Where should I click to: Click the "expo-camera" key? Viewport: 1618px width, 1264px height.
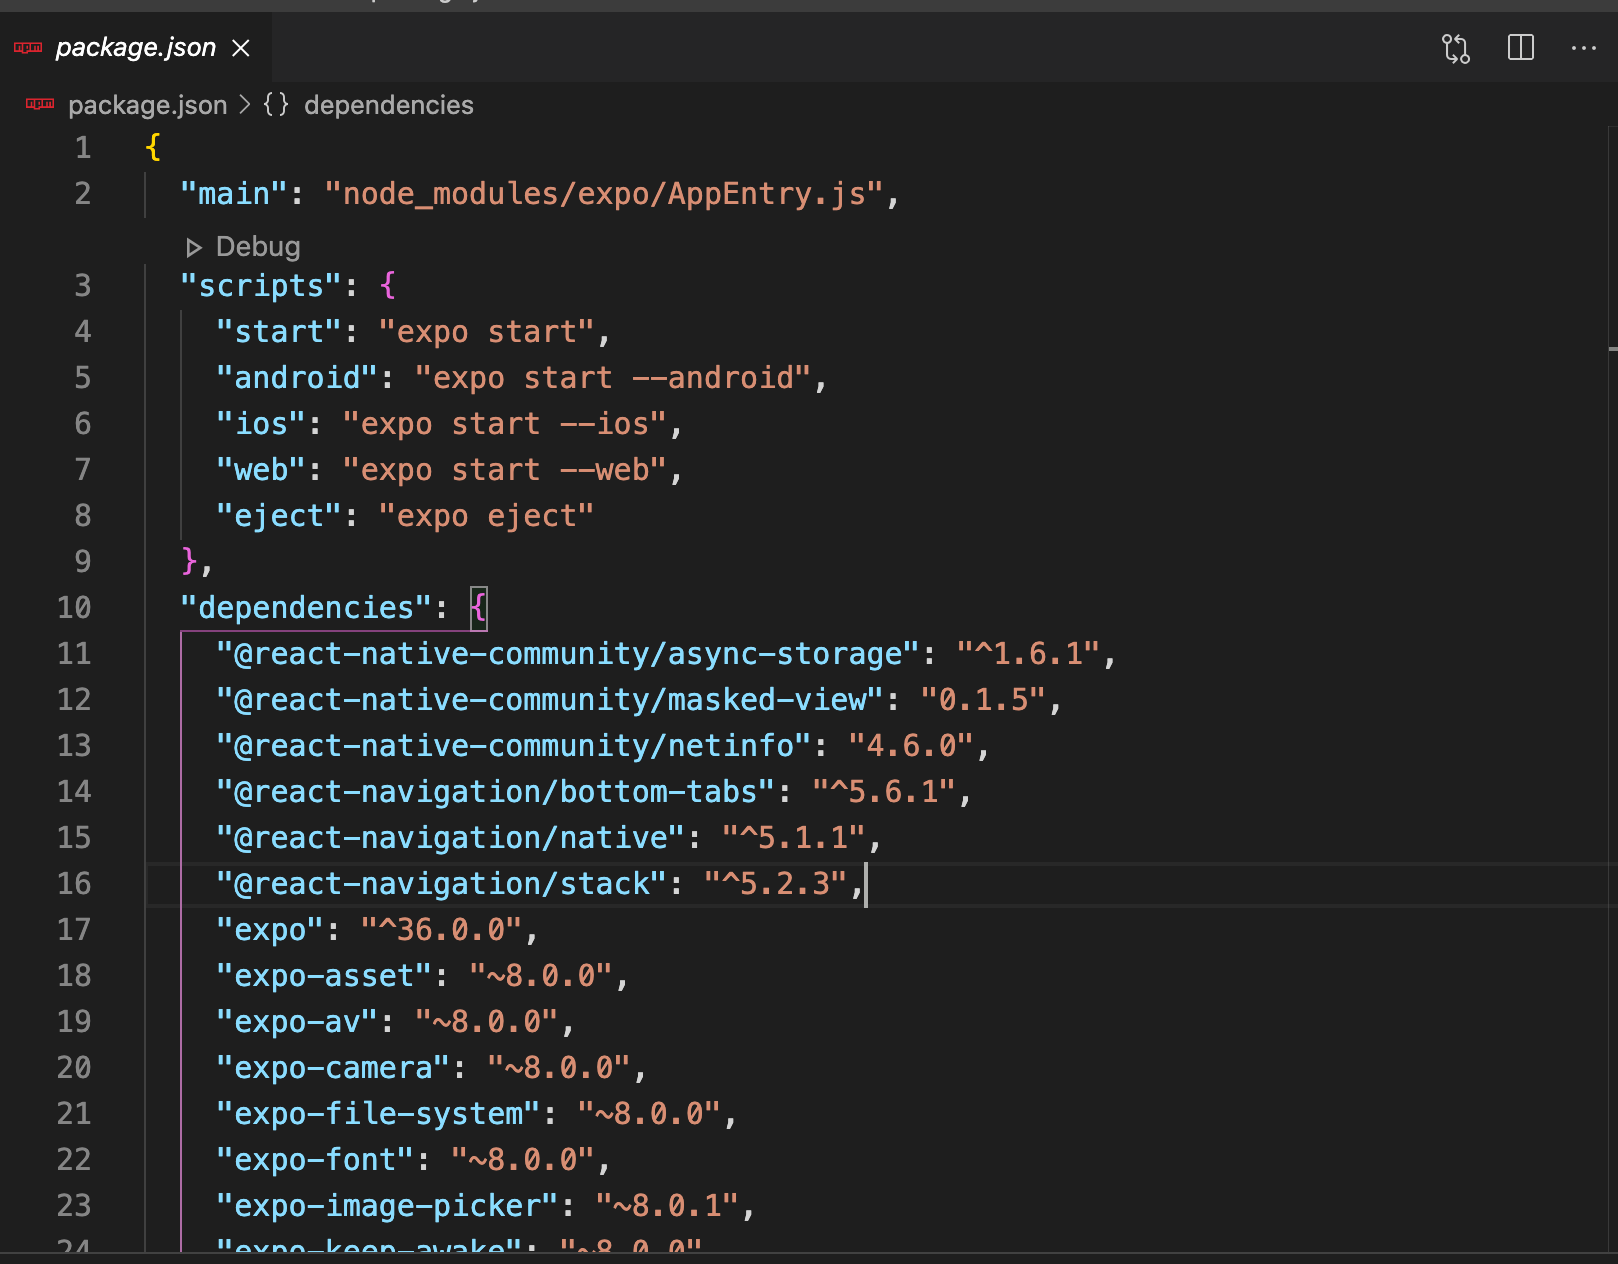pyautogui.click(x=334, y=1067)
